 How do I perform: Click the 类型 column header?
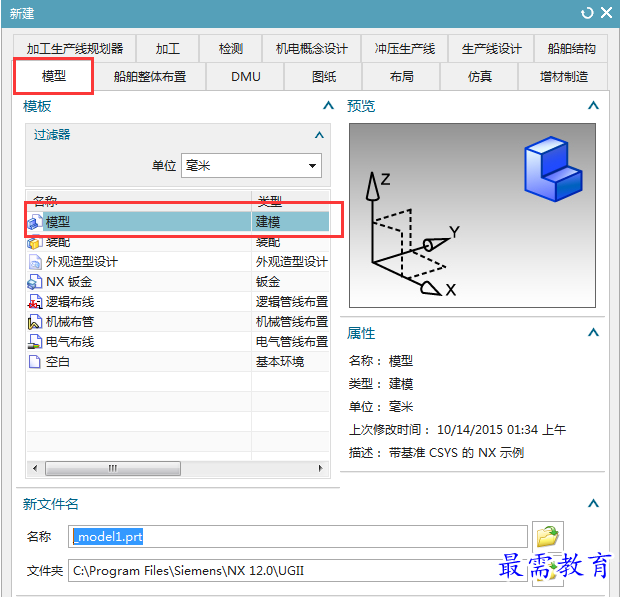pyautogui.click(x=290, y=201)
